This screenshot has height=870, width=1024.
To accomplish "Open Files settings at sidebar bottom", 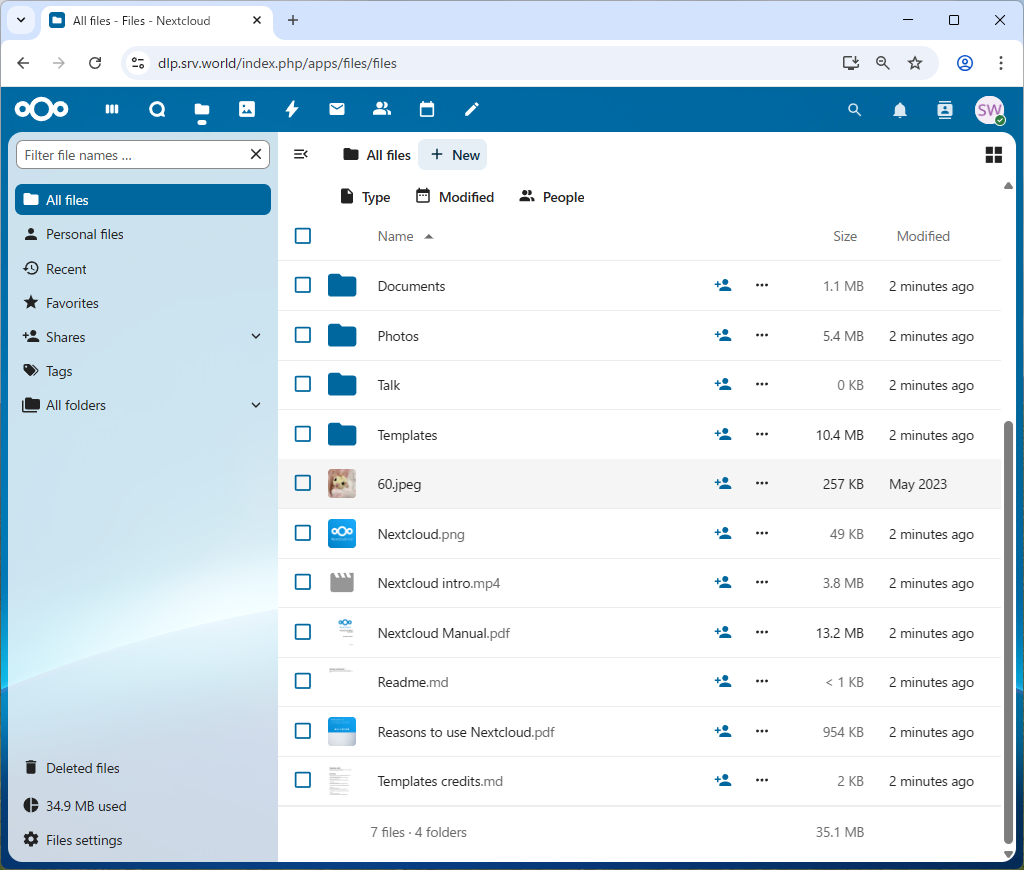I will coord(84,840).
